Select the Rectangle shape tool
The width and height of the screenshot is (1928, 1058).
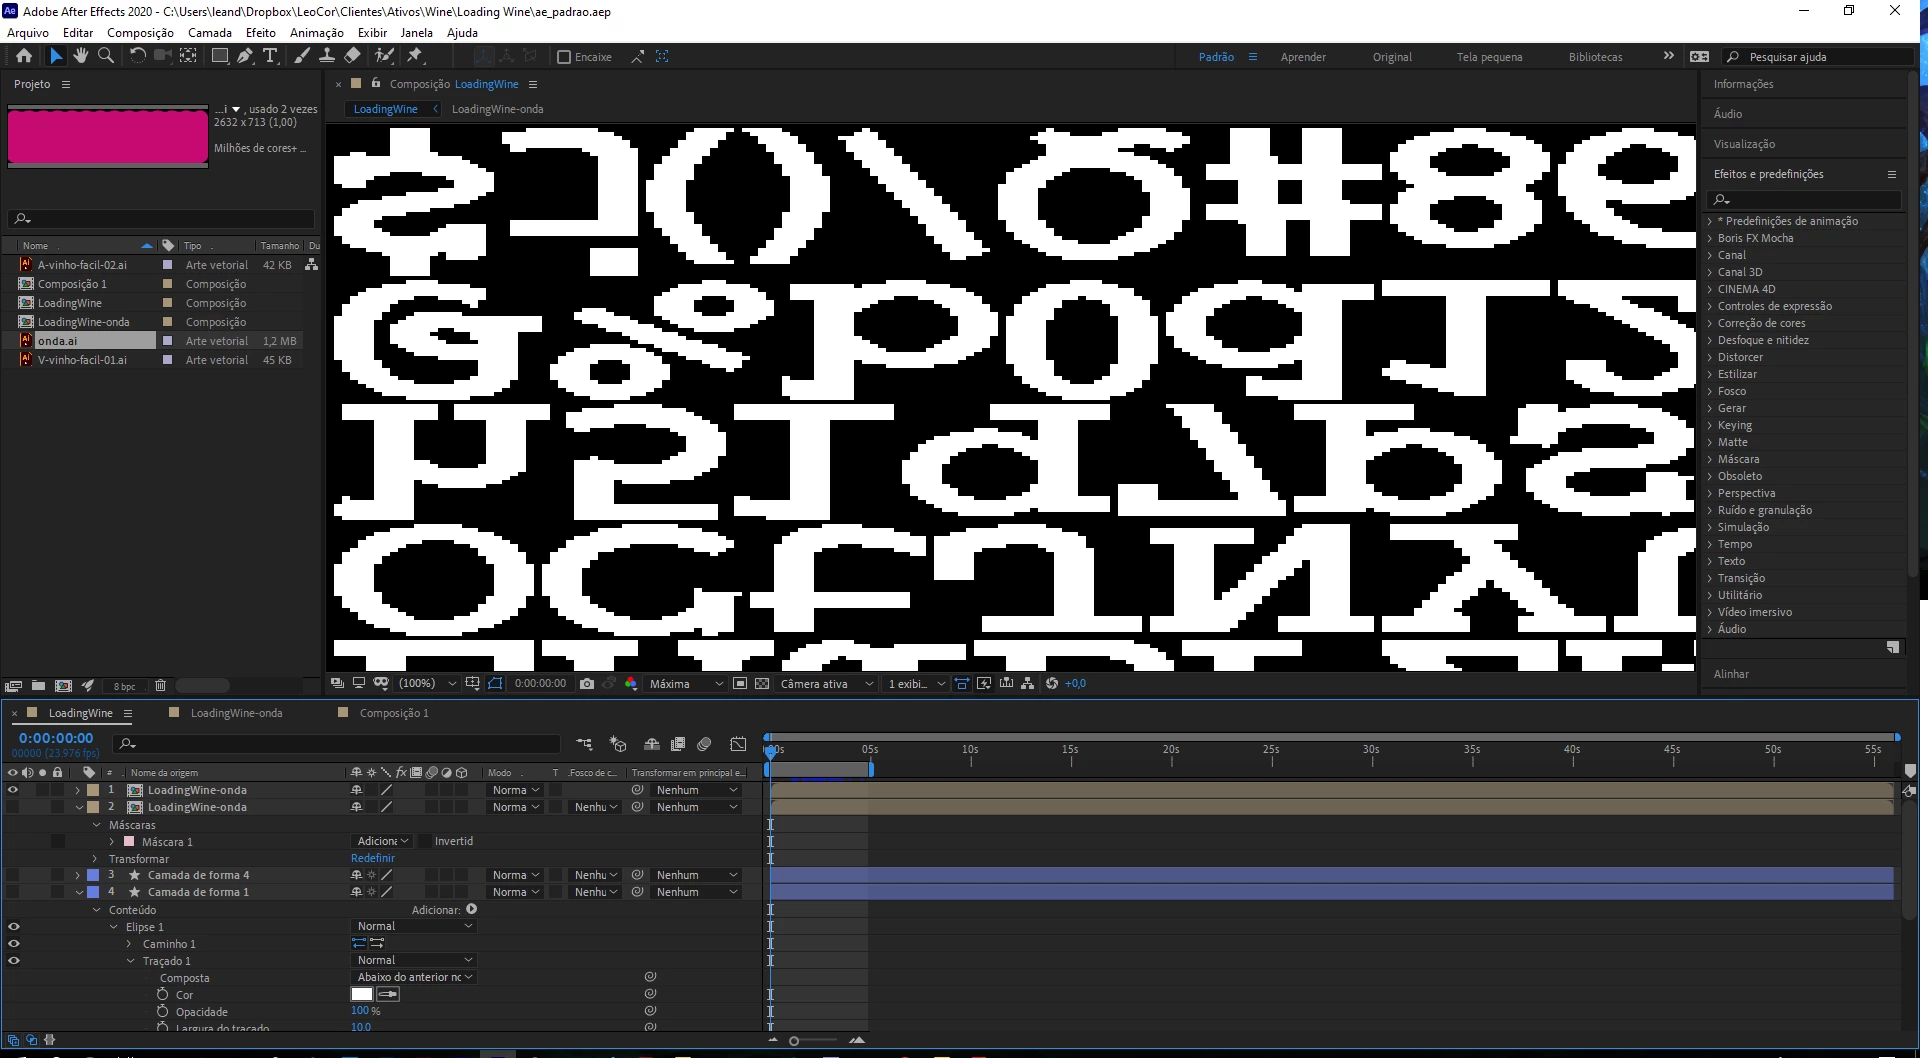click(x=219, y=56)
